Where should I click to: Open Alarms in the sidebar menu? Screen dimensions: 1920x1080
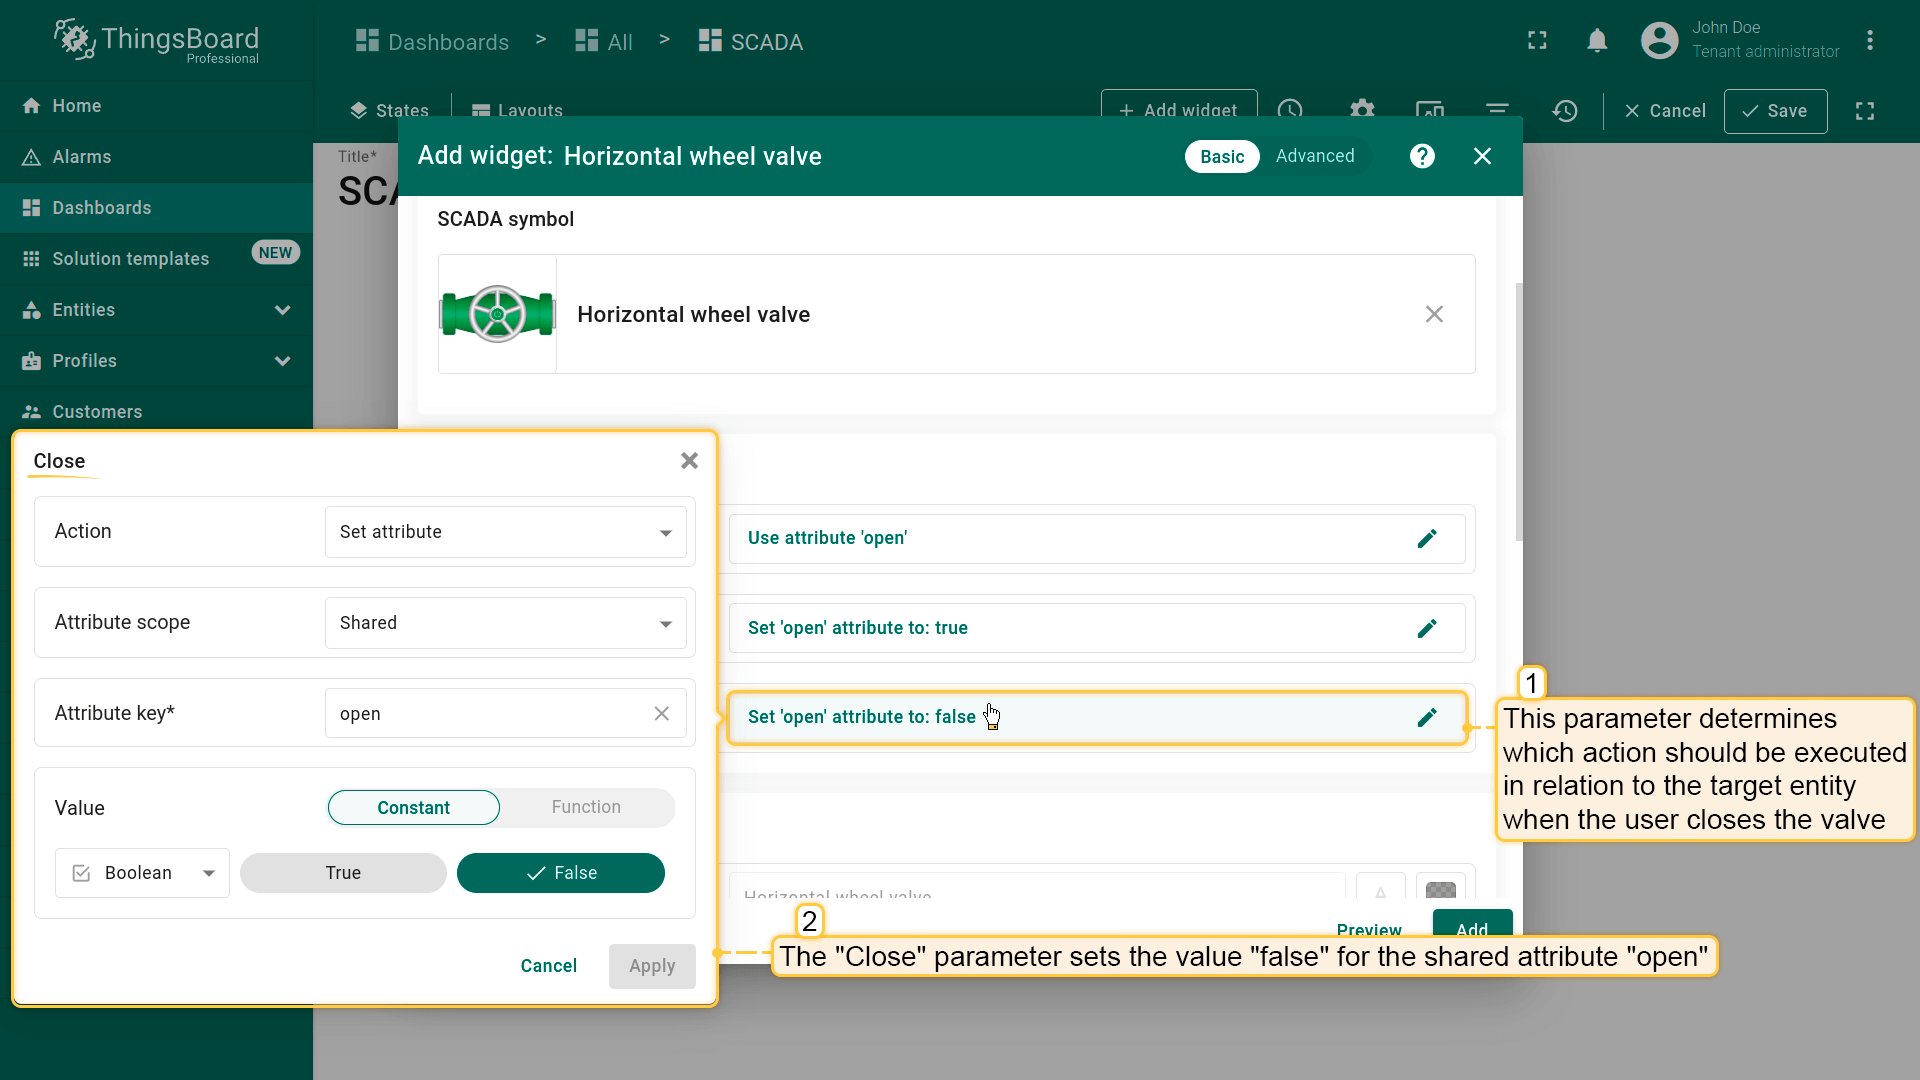82,157
